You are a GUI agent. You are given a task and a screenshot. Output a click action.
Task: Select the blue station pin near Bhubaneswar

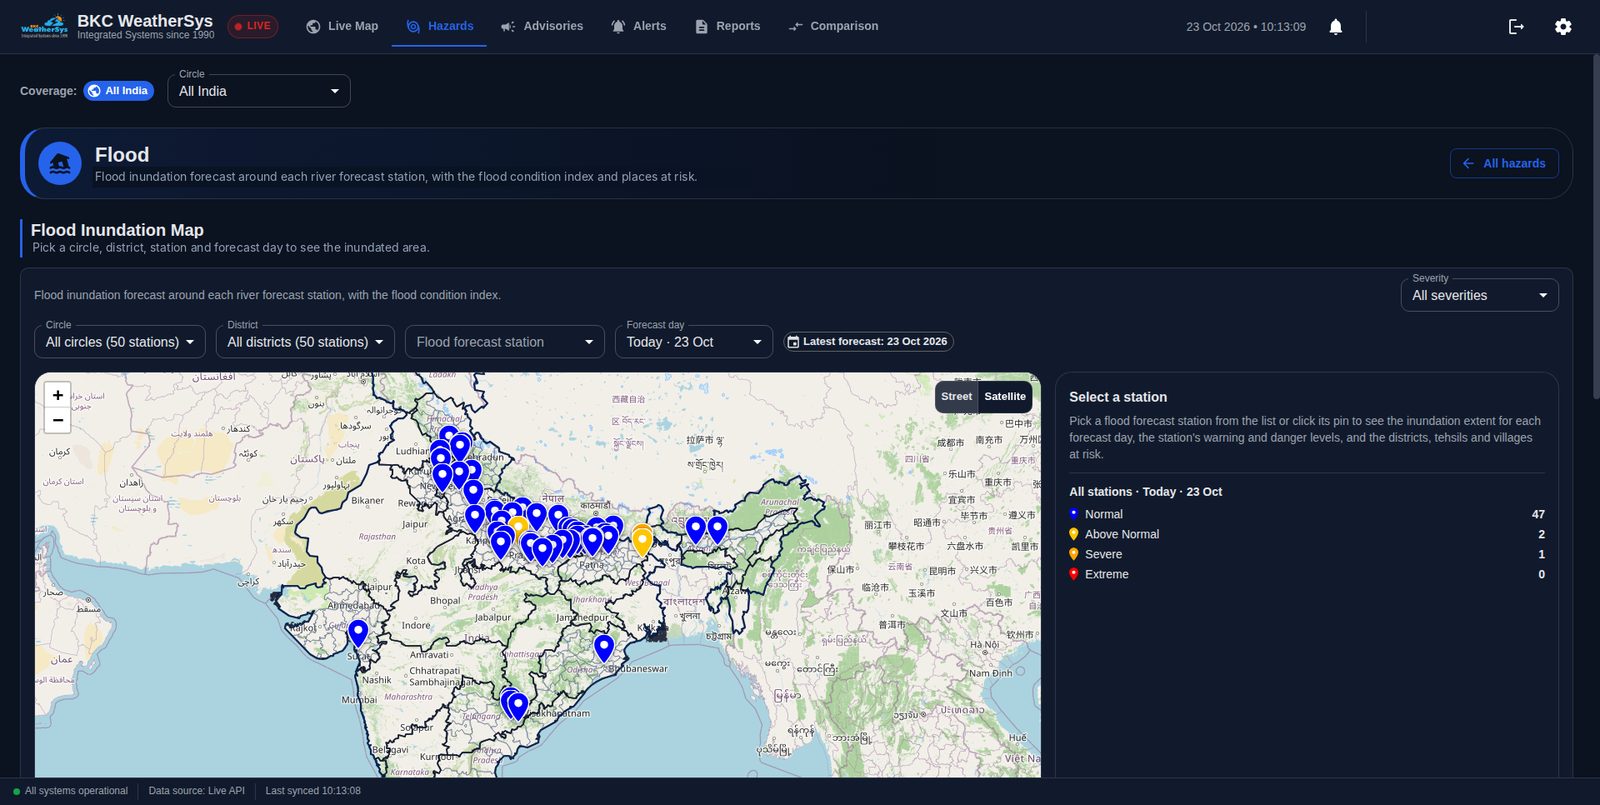pos(603,648)
